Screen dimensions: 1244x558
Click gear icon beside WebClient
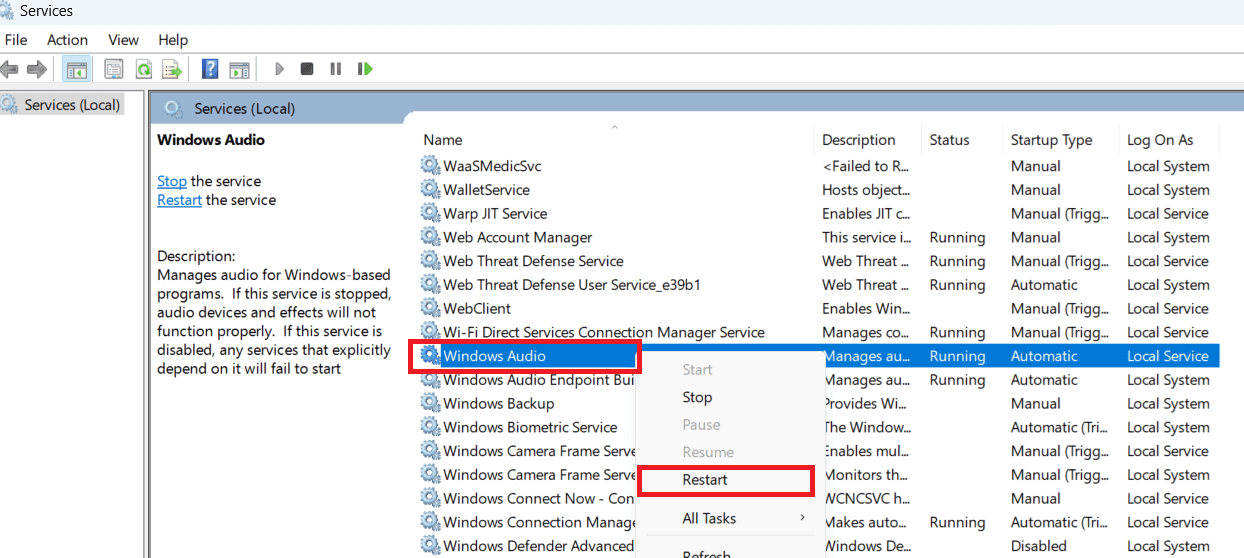(430, 308)
